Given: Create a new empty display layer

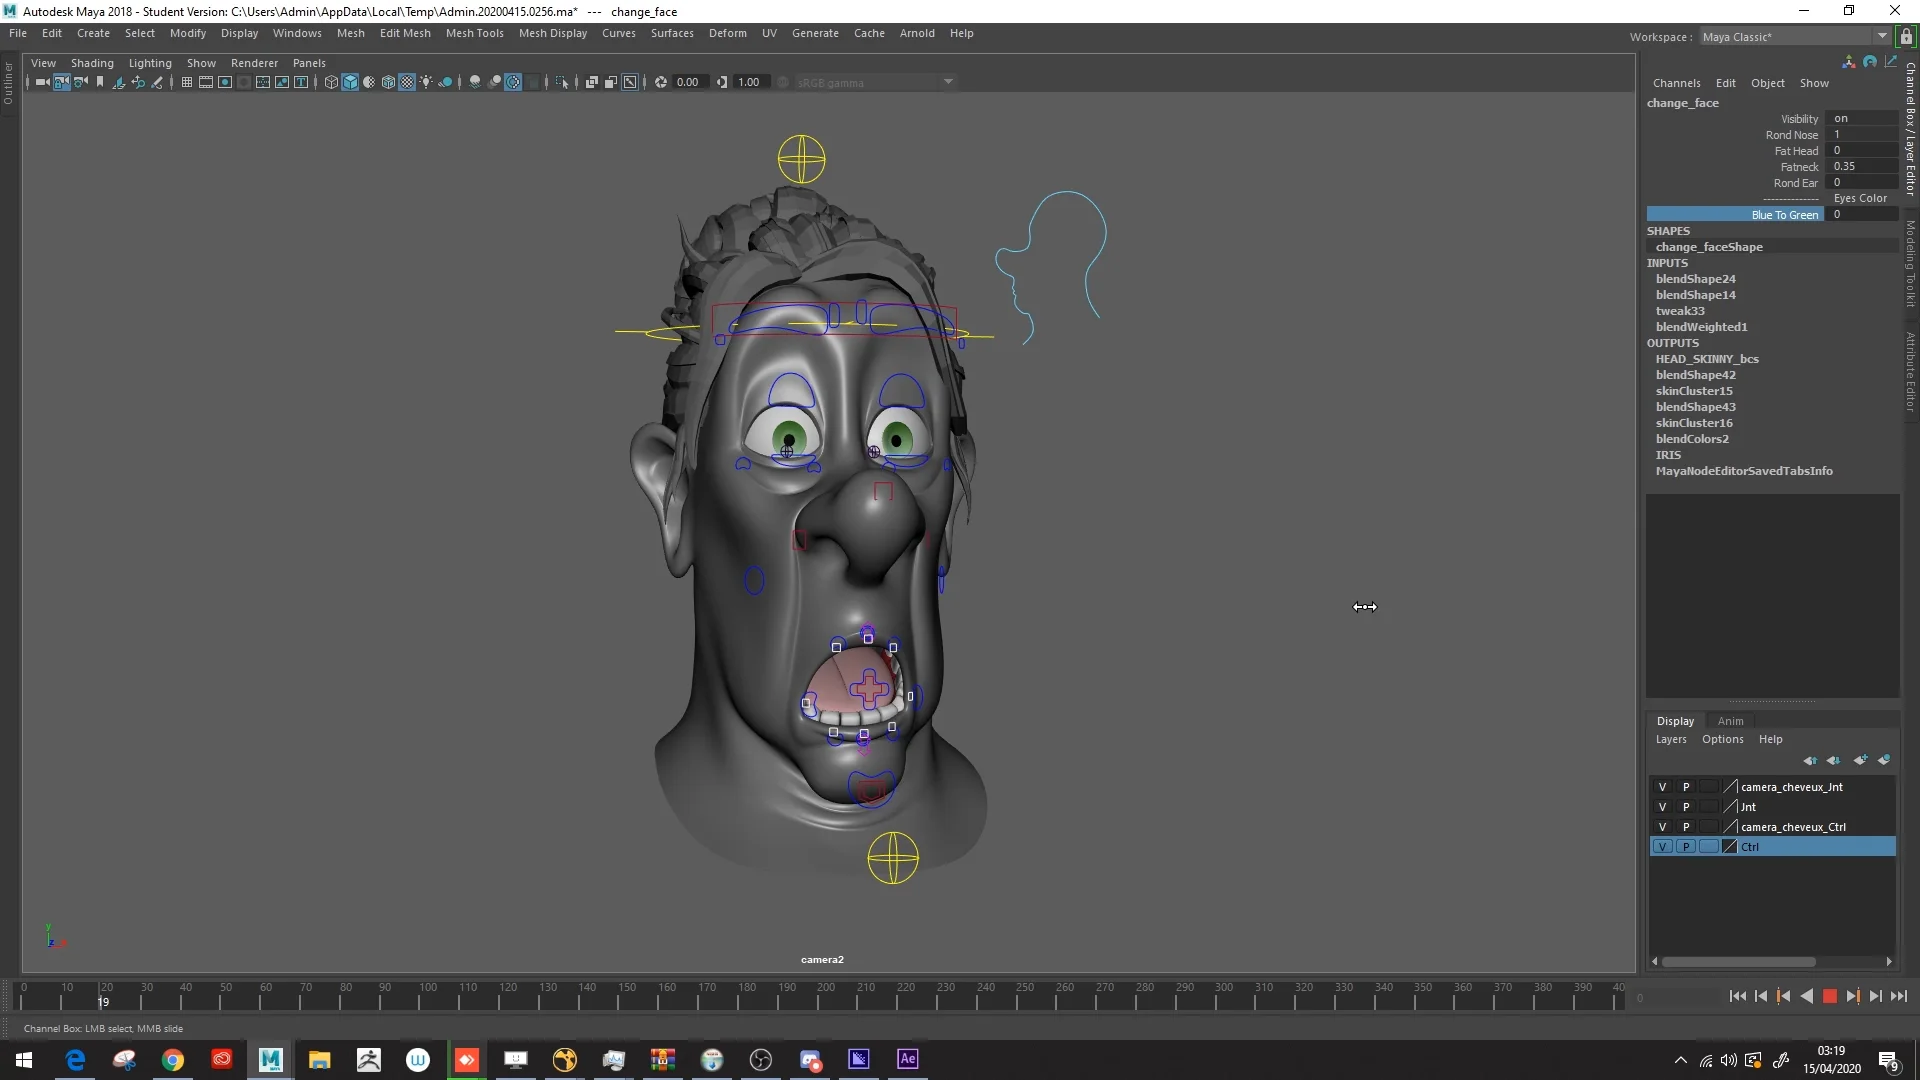Looking at the screenshot, I should tap(1860, 760).
